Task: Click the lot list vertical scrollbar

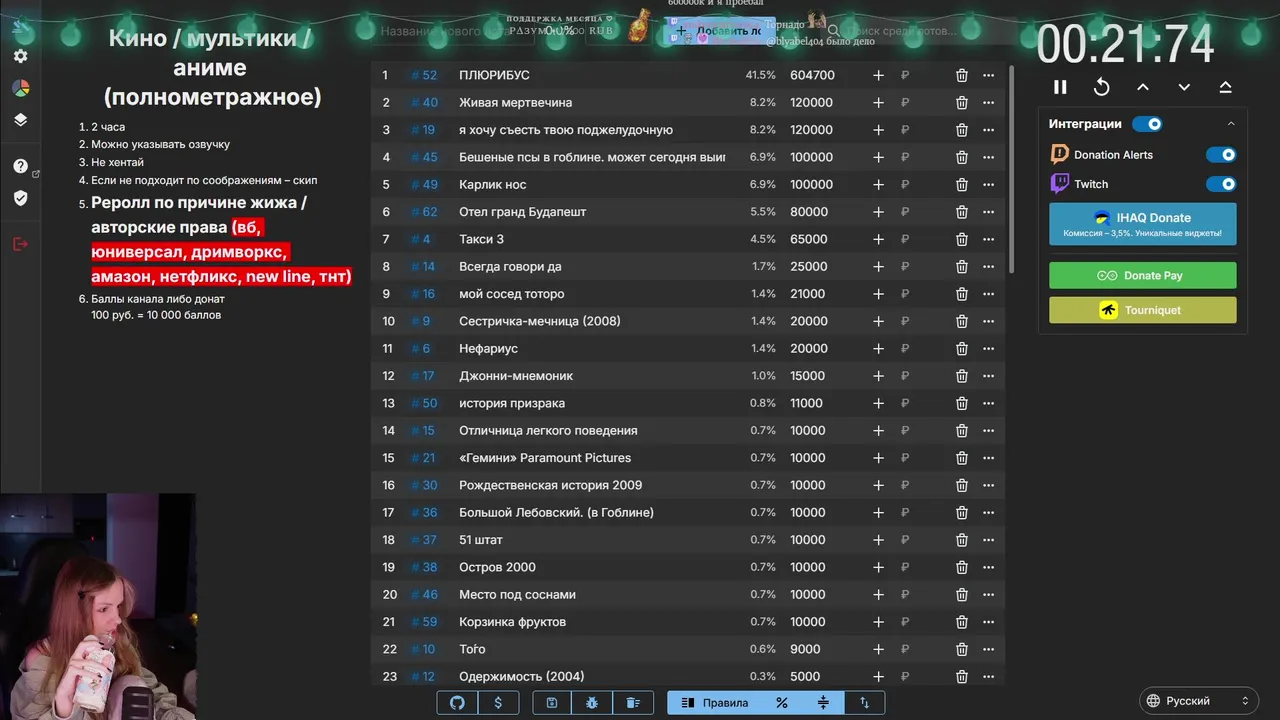Action: (1013, 170)
